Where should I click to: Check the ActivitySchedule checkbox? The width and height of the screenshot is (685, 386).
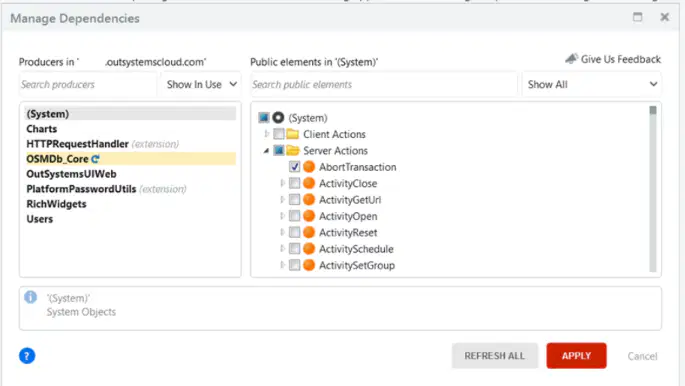[x=294, y=248]
